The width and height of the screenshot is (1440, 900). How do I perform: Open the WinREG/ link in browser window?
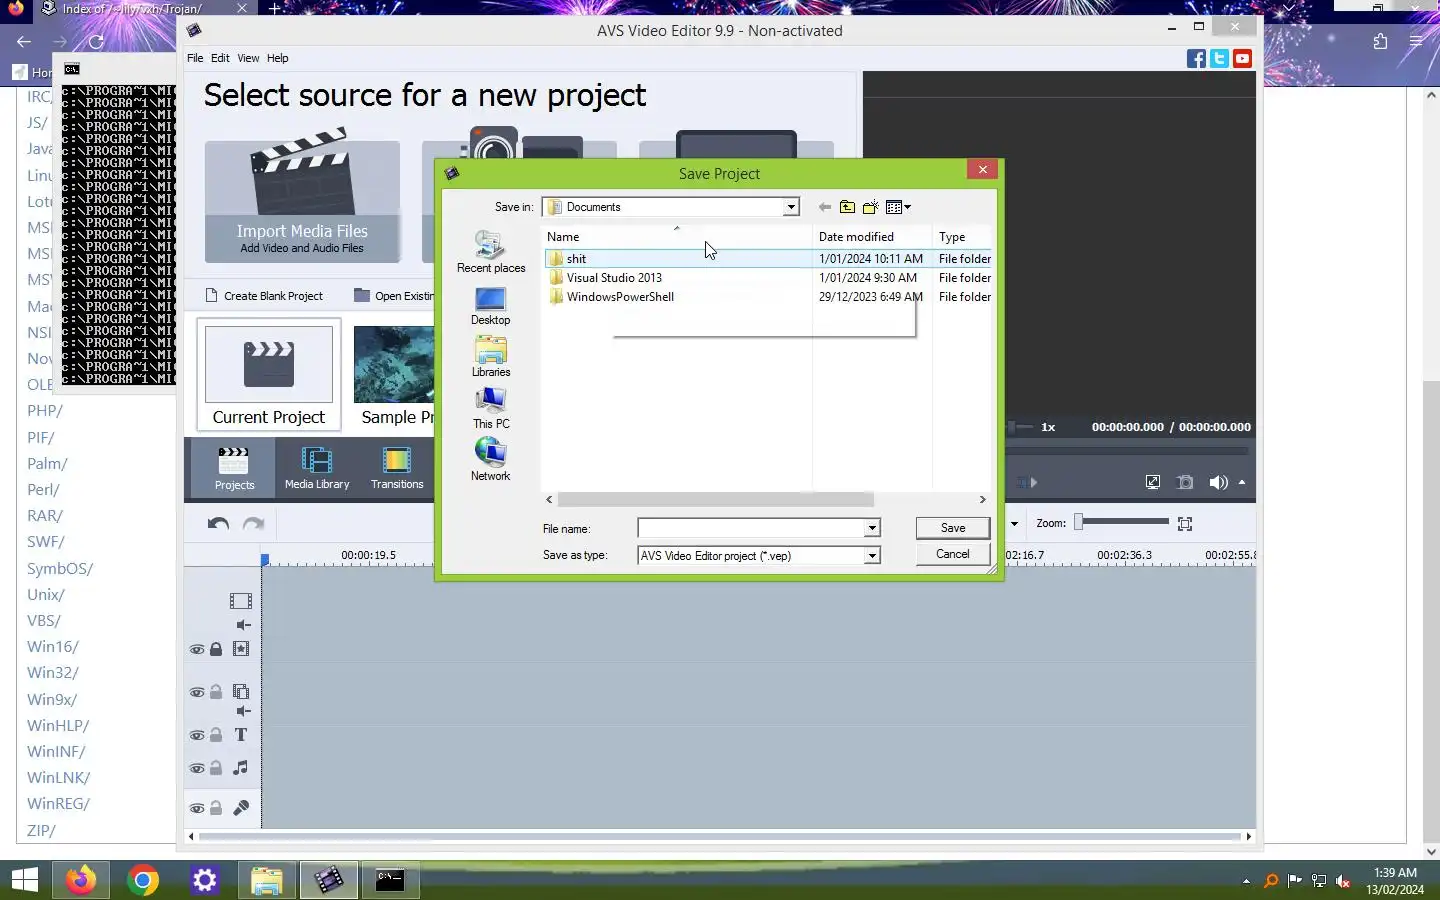[x=58, y=803]
